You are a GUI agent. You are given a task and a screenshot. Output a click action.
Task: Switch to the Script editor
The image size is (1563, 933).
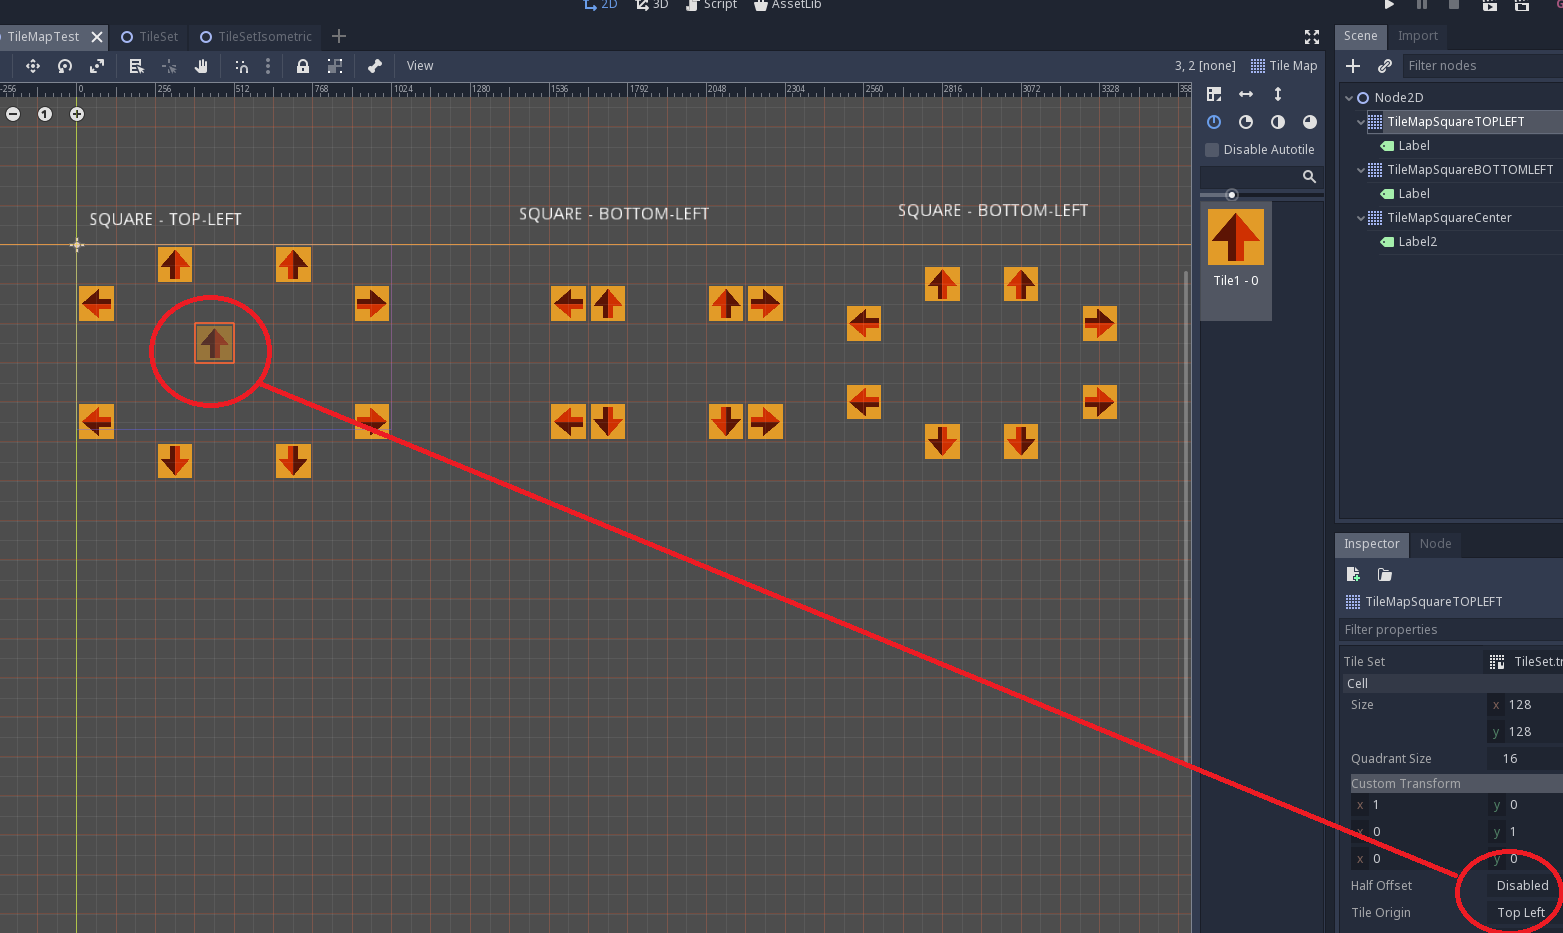(x=711, y=5)
